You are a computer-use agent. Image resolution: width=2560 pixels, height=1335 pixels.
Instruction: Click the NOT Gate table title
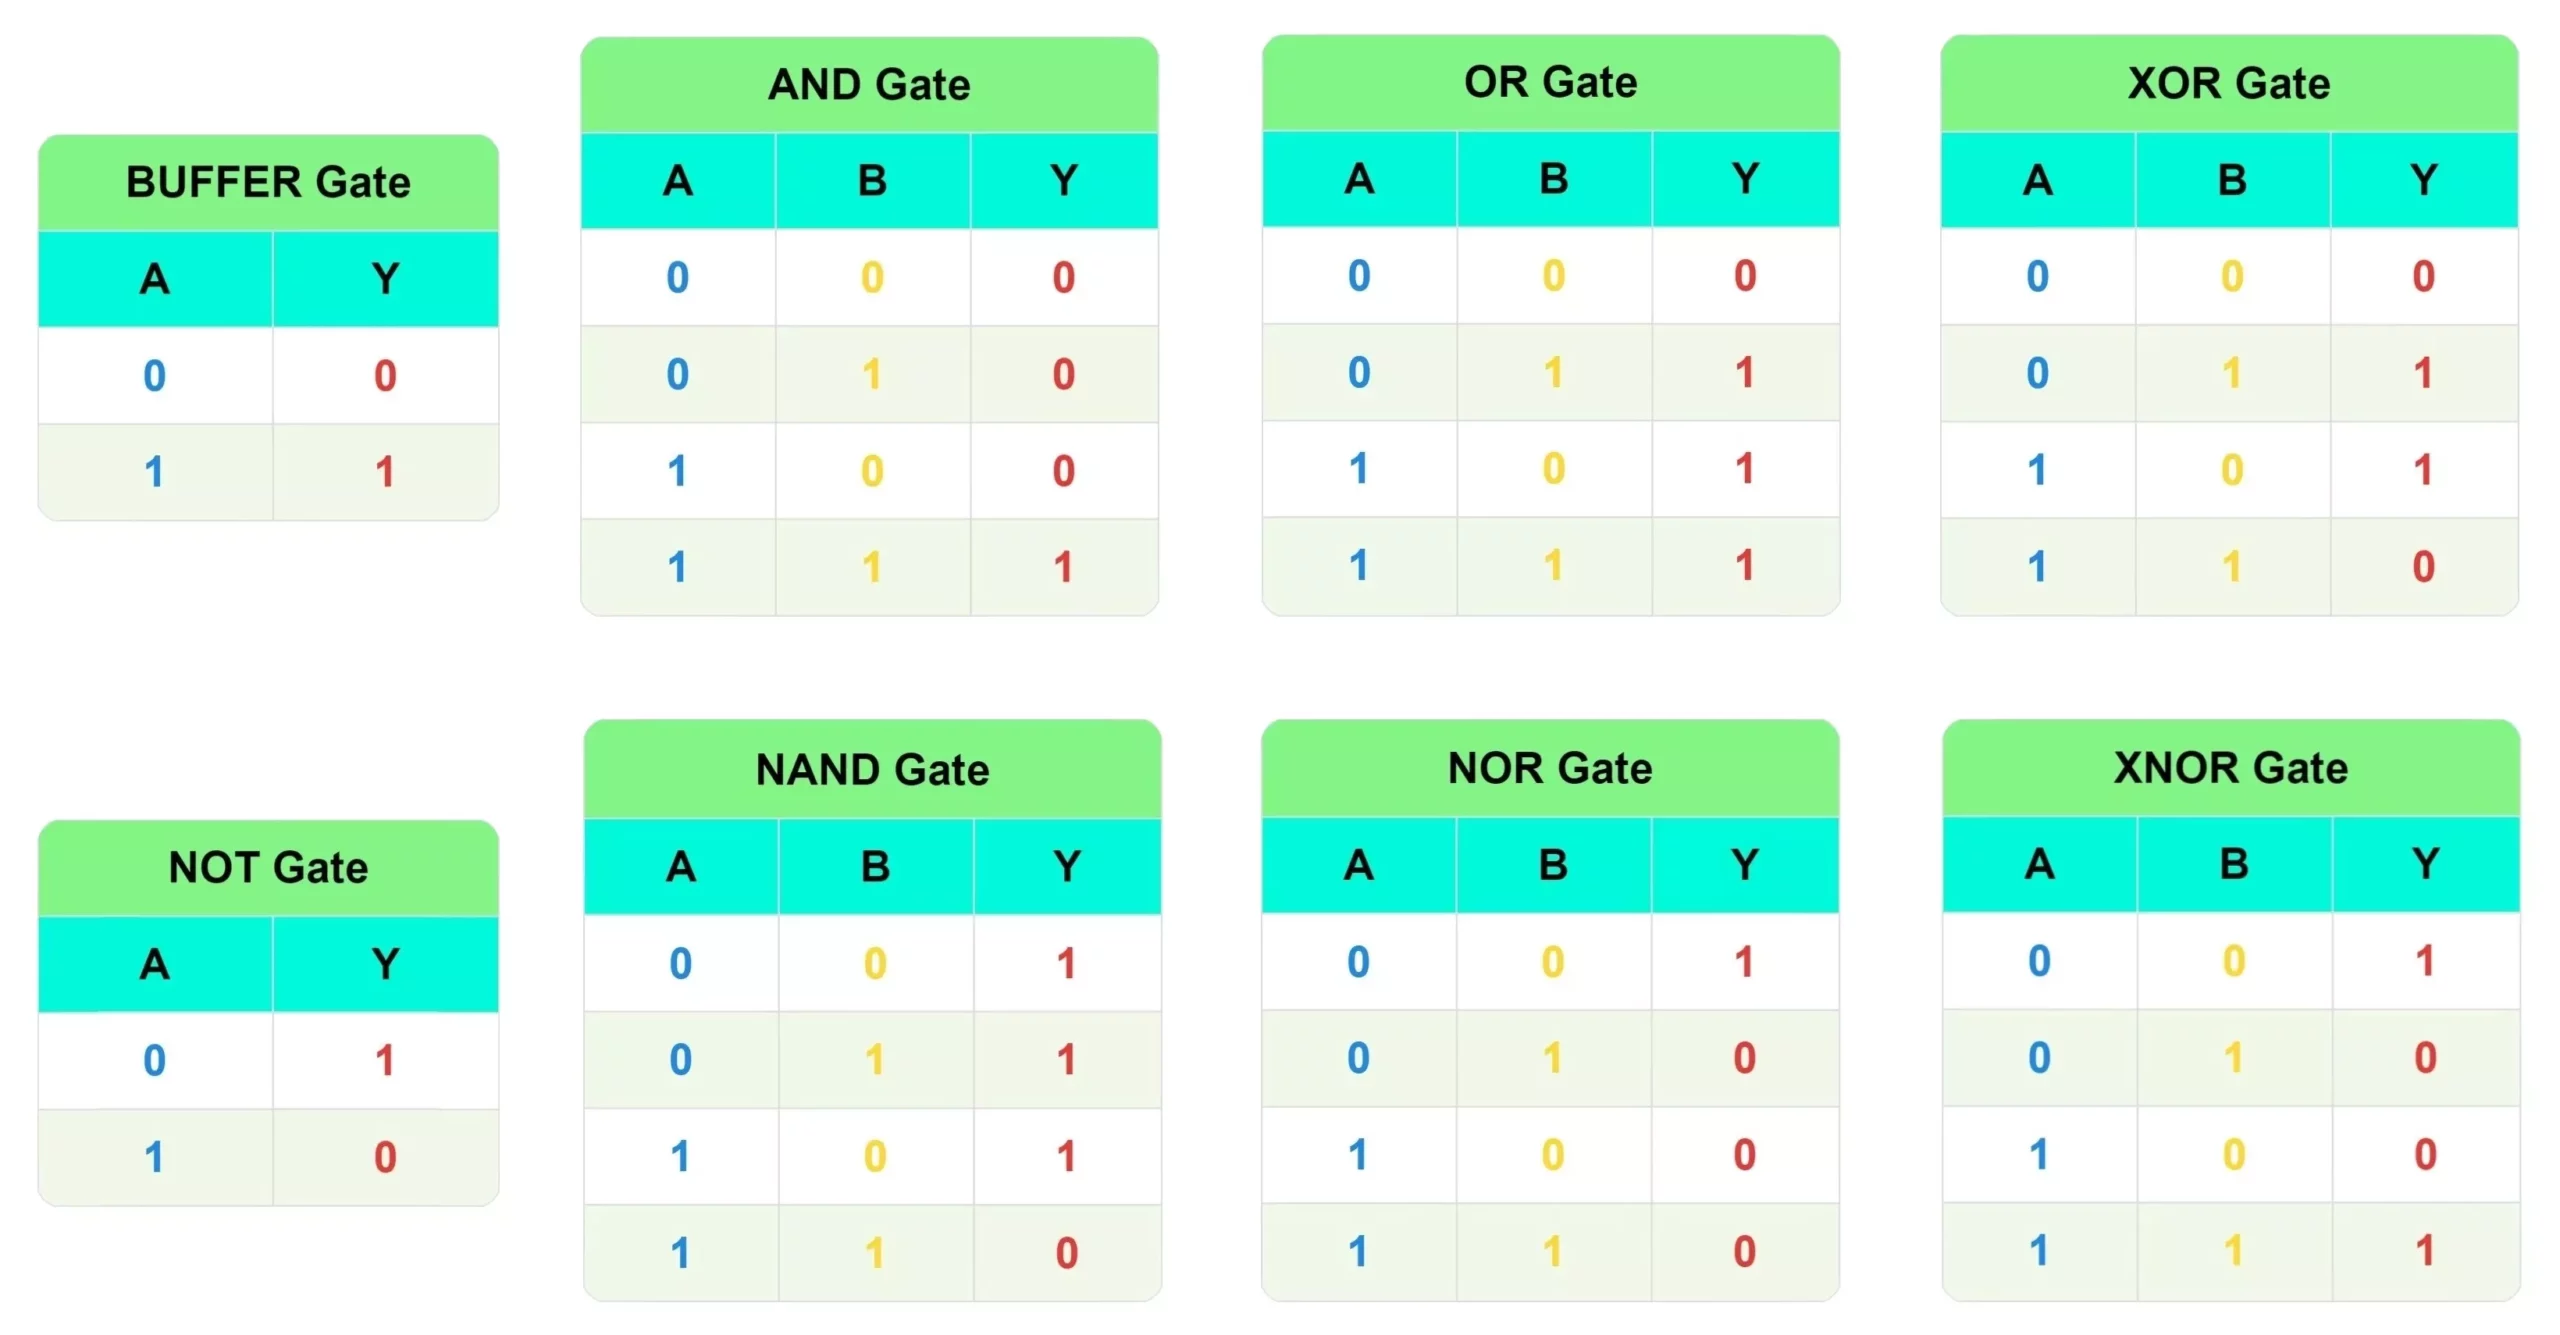click(x=268, y=867)
